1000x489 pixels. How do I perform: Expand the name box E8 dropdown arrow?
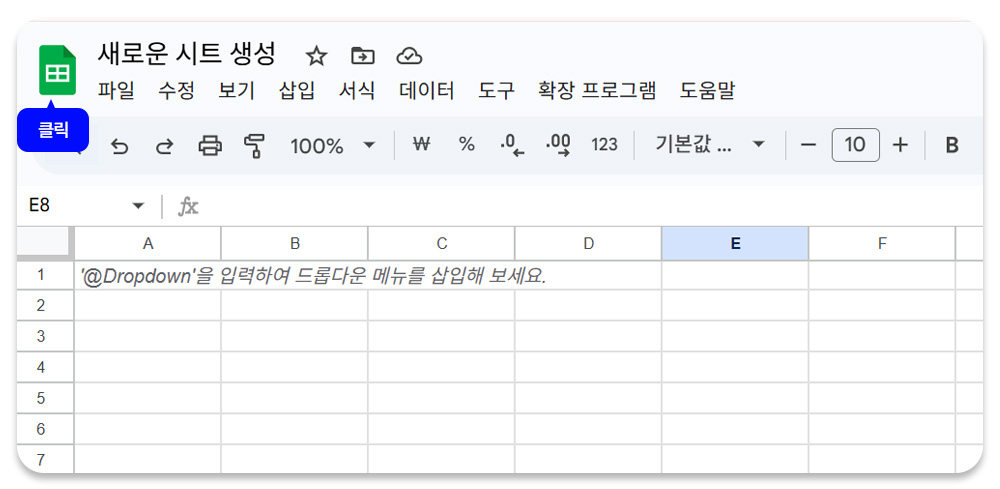(138, 206)
